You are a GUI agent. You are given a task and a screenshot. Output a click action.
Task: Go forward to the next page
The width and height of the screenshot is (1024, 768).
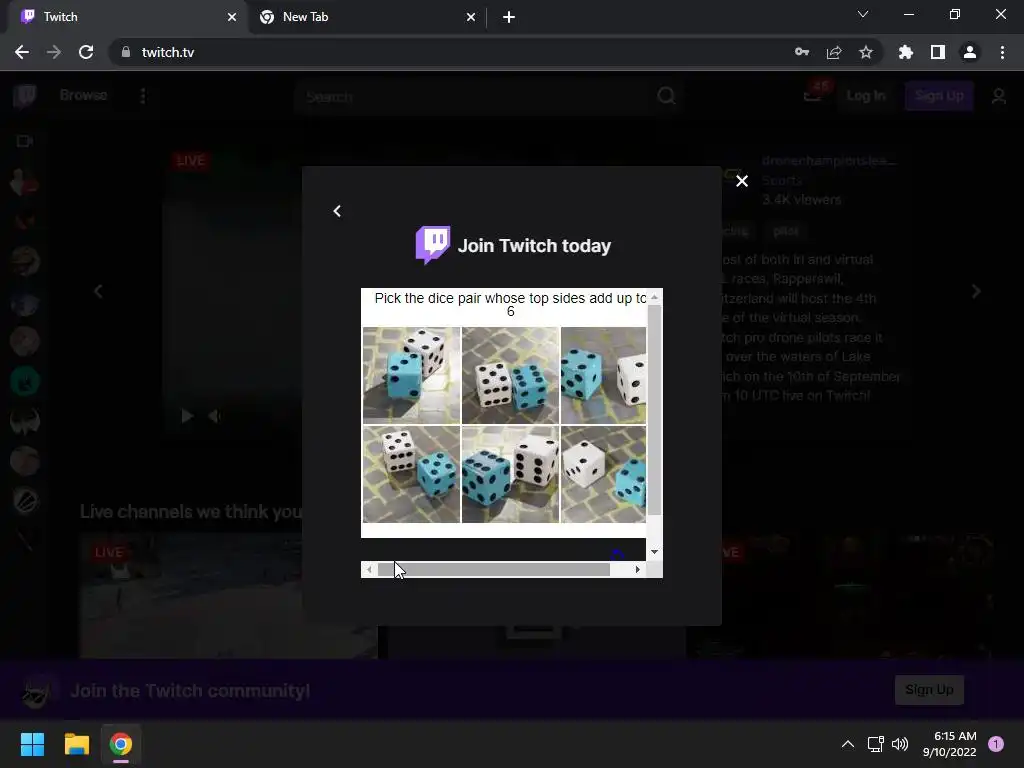click(54, 52)
